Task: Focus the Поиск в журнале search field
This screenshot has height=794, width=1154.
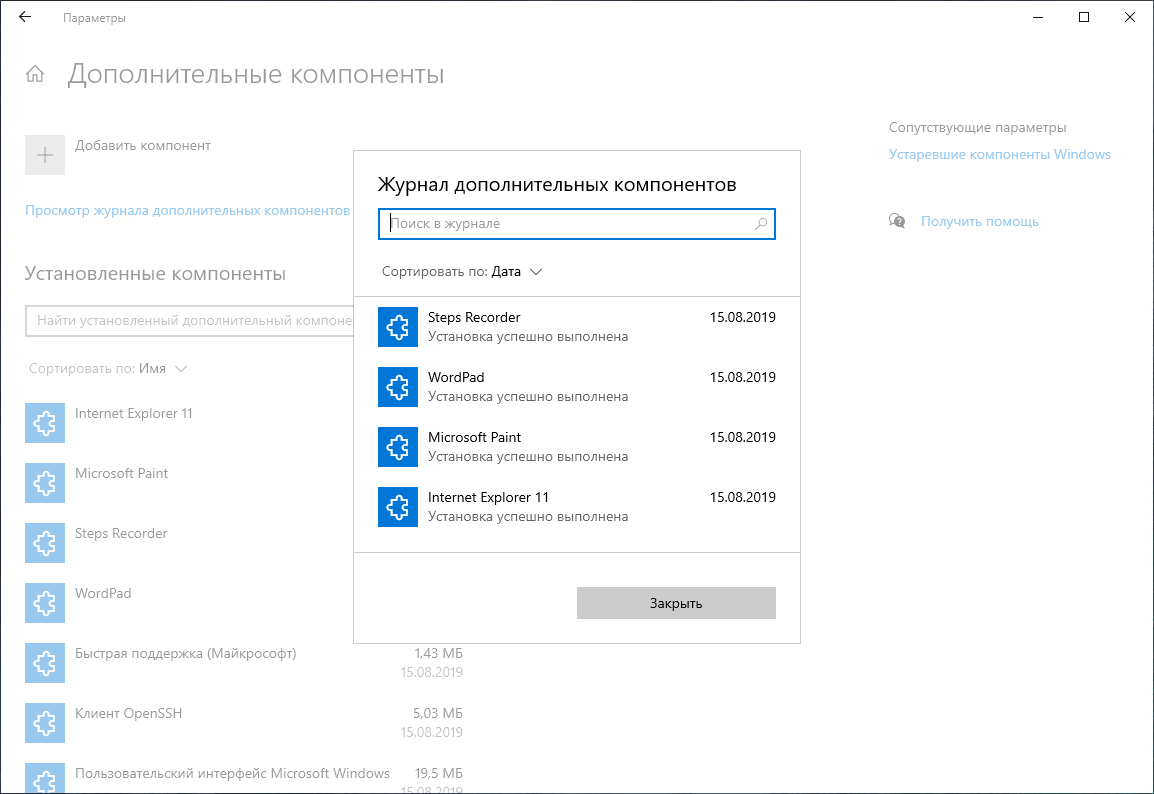Action: tap(568, 224)
